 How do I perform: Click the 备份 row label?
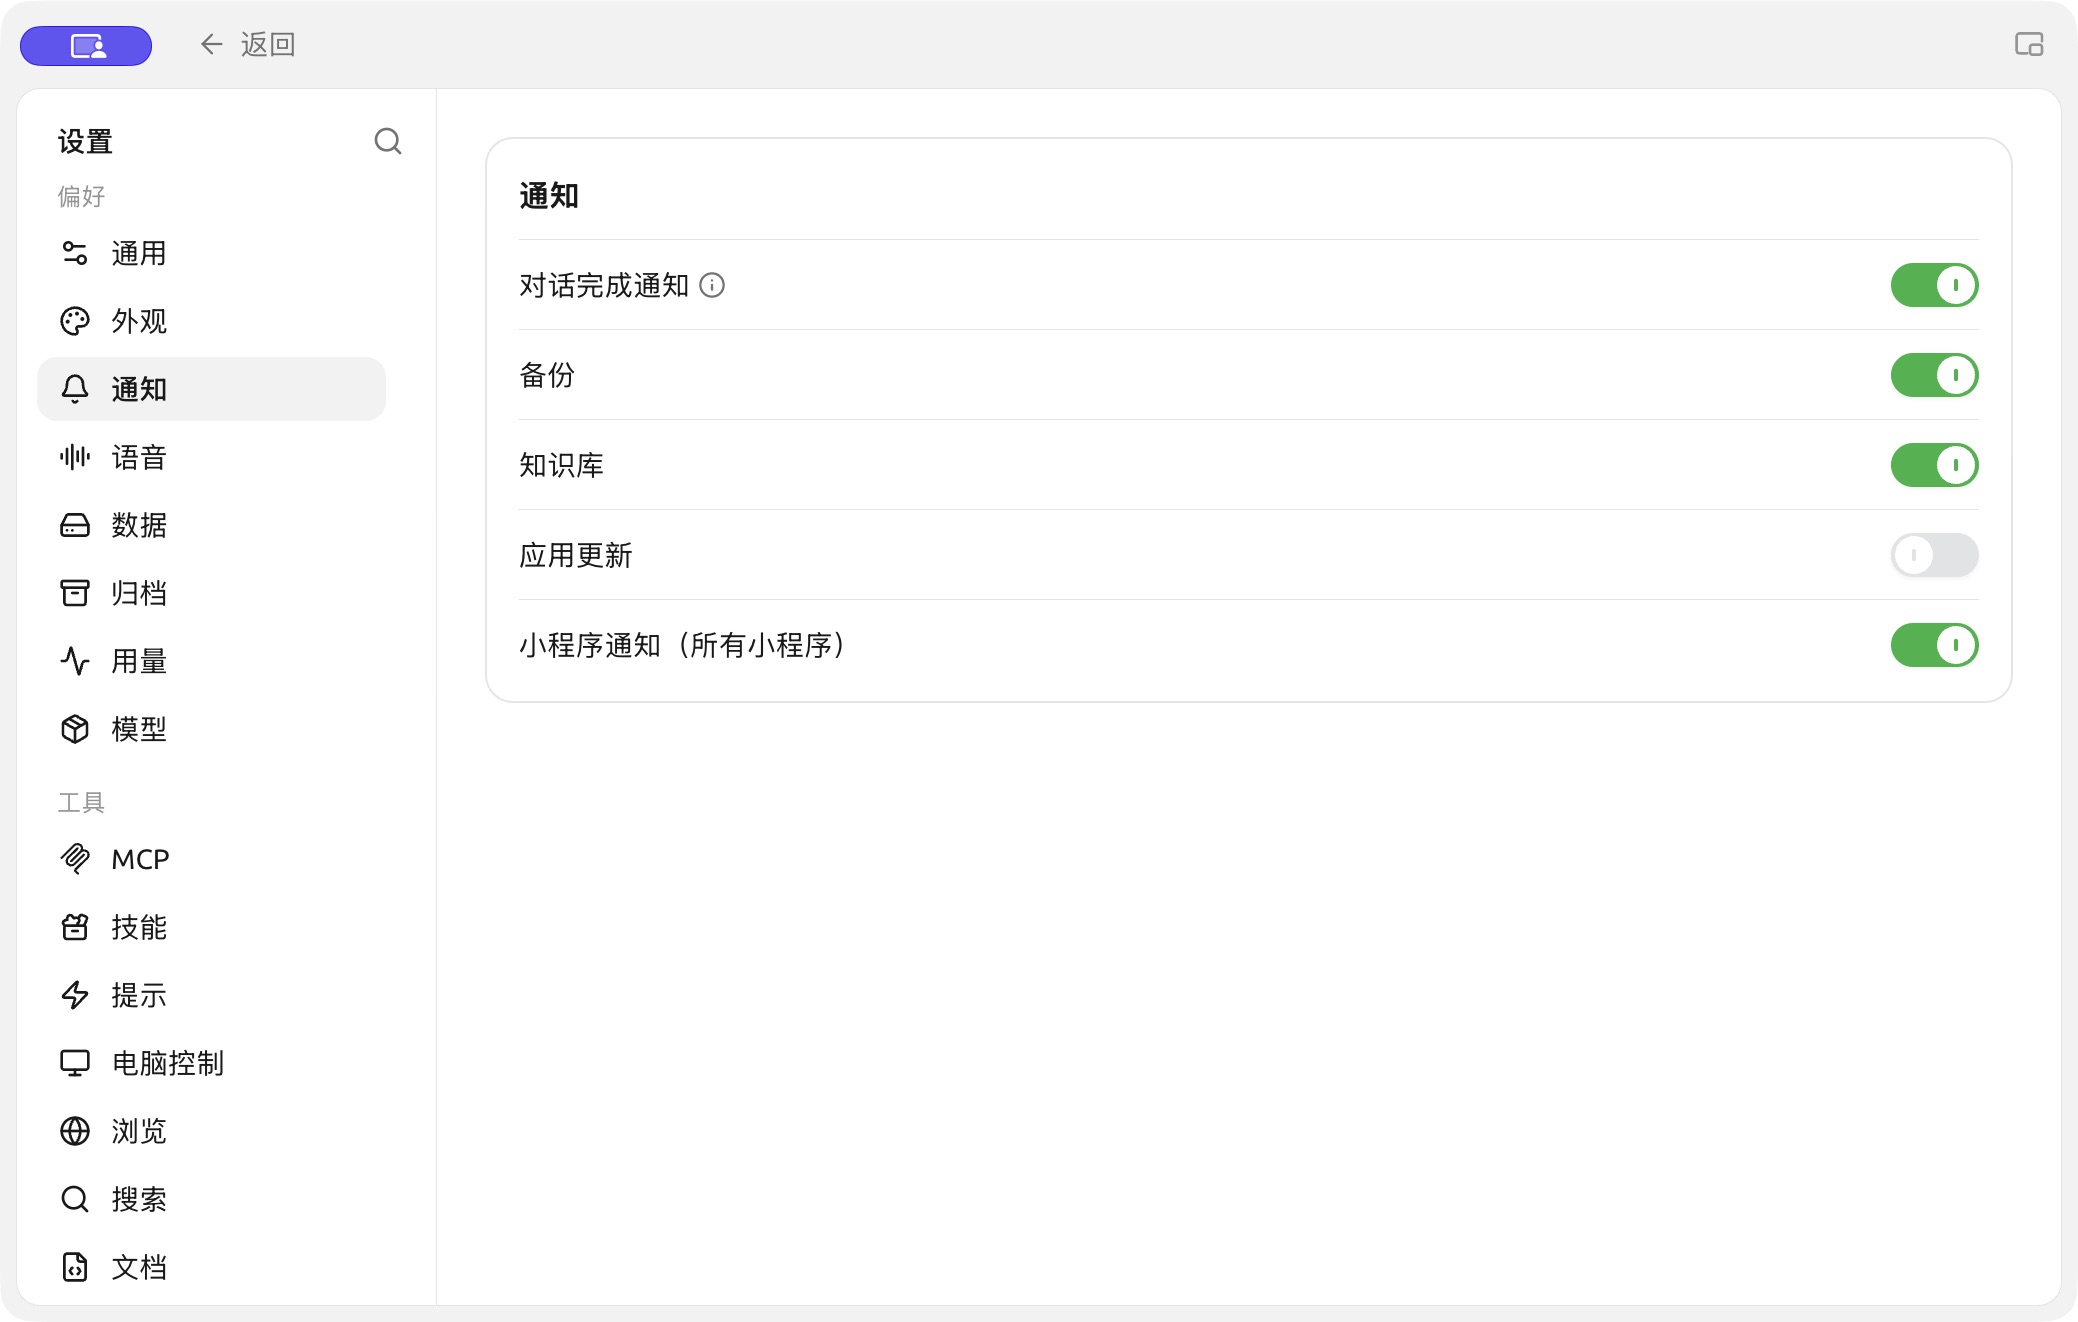pos(547,375)
